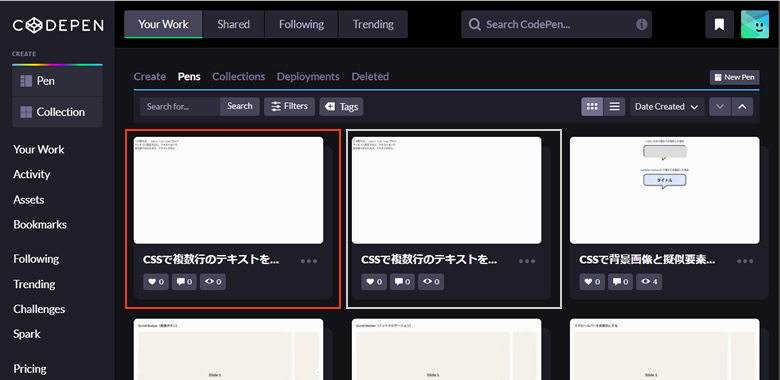780x380 pixels.
Task: Switch to the Following top tab
Action: 301,24
